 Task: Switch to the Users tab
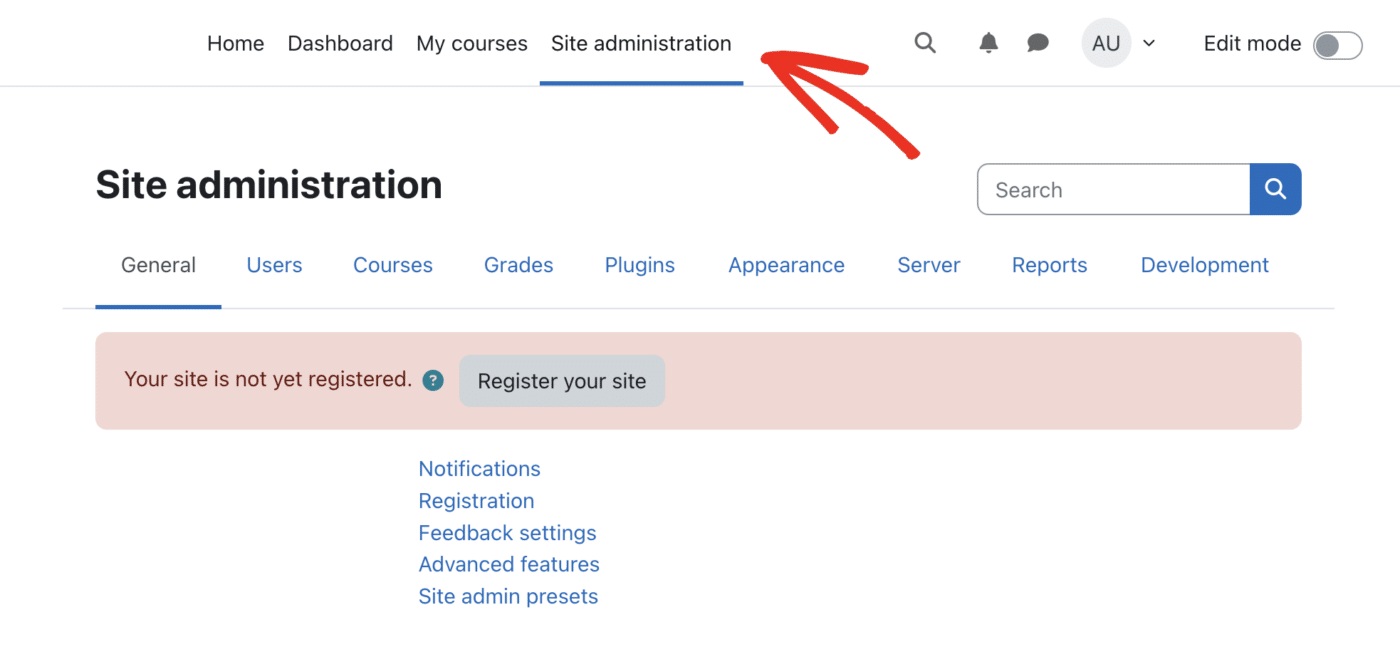274,265
